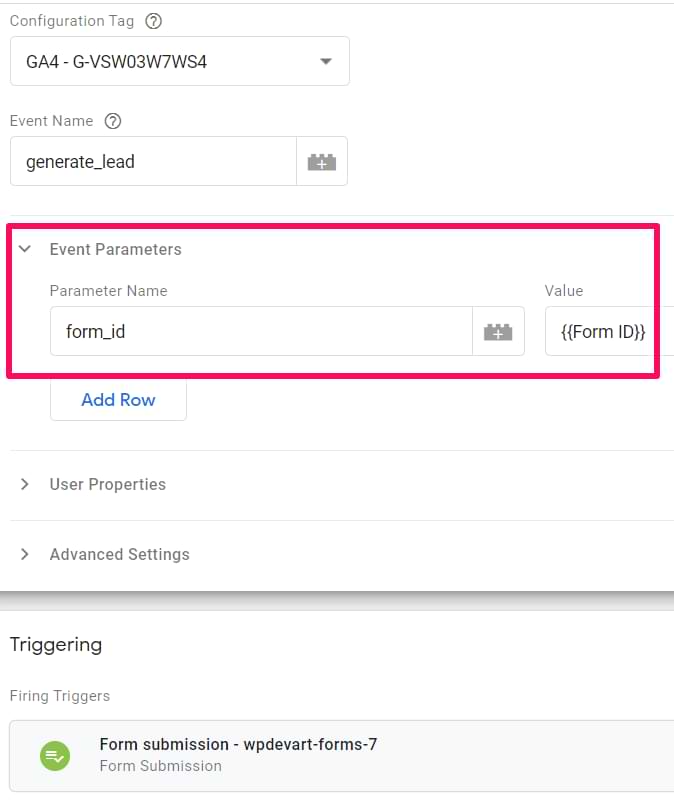Click the Form Submission trigger type label
The width and height of the screenshot is (674, 810).
pyautogui.click(x=161, y=766)
